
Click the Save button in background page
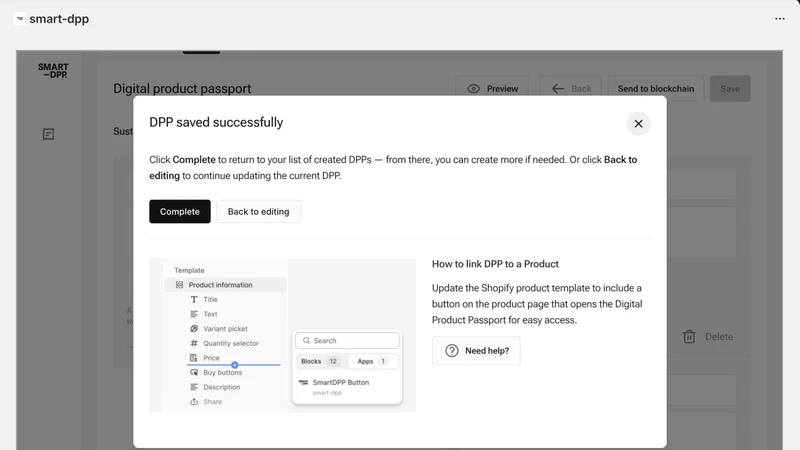tap(730, 89)
